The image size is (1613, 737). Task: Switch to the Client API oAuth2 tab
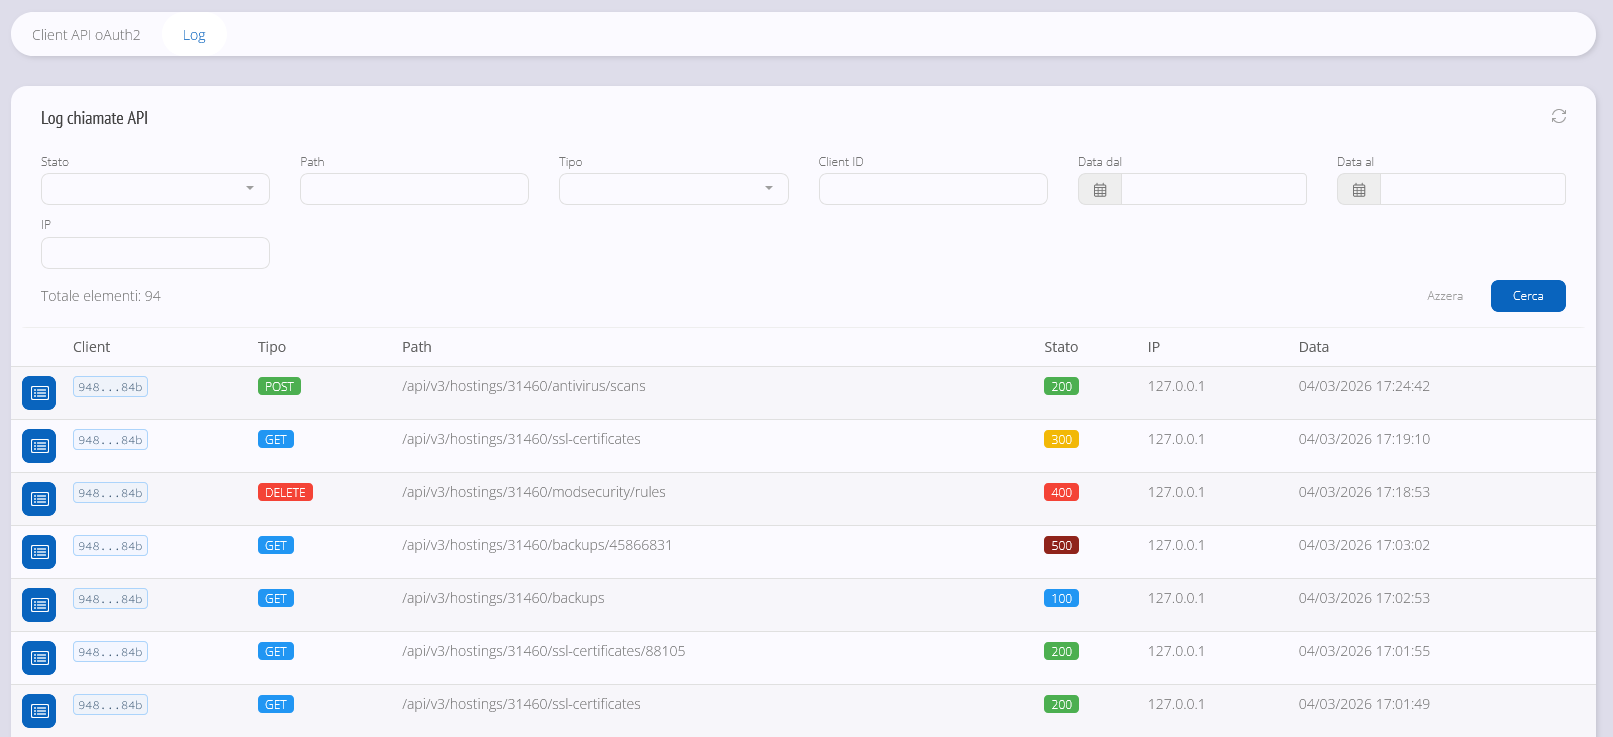click(x=86, y=35)
